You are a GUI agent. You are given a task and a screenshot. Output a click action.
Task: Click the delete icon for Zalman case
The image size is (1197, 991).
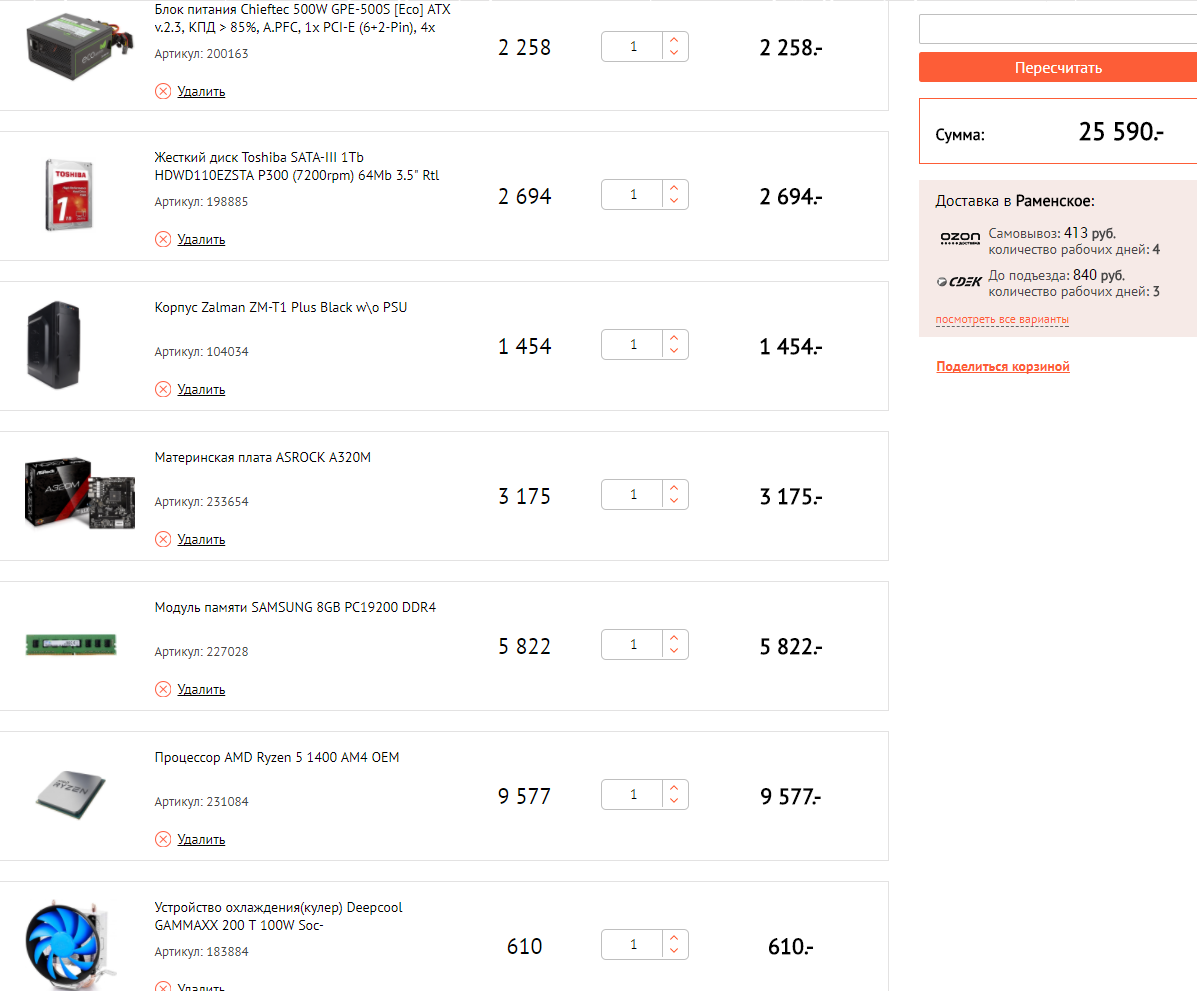coord(163,389)
